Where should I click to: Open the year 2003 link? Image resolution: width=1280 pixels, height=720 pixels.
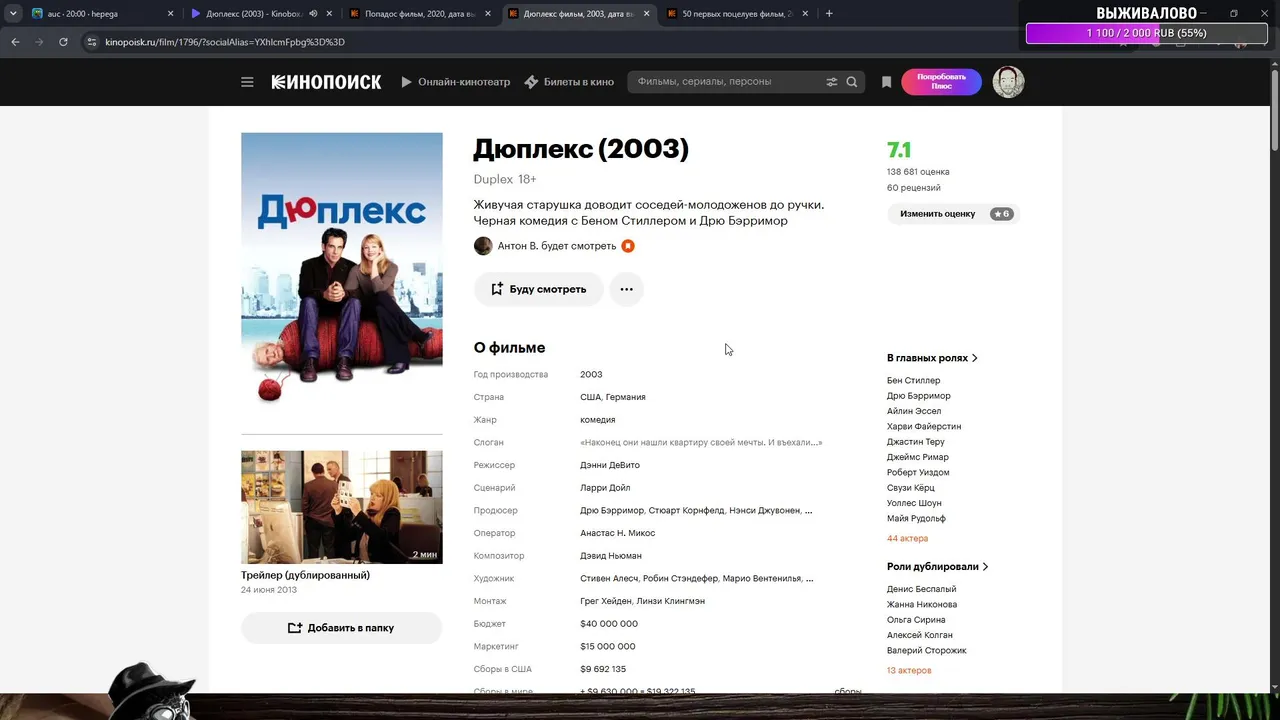[591, 375]
